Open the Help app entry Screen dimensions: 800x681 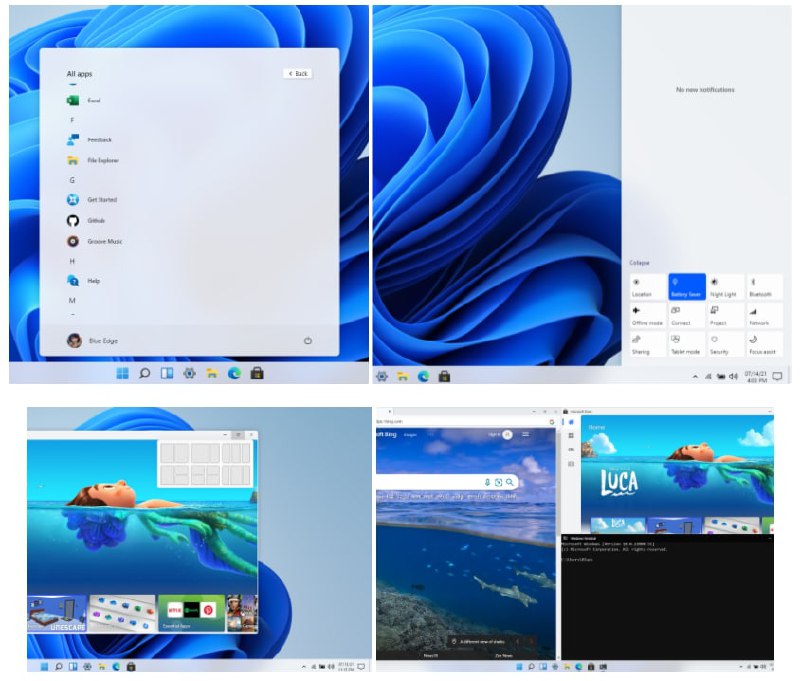[83, 281]
